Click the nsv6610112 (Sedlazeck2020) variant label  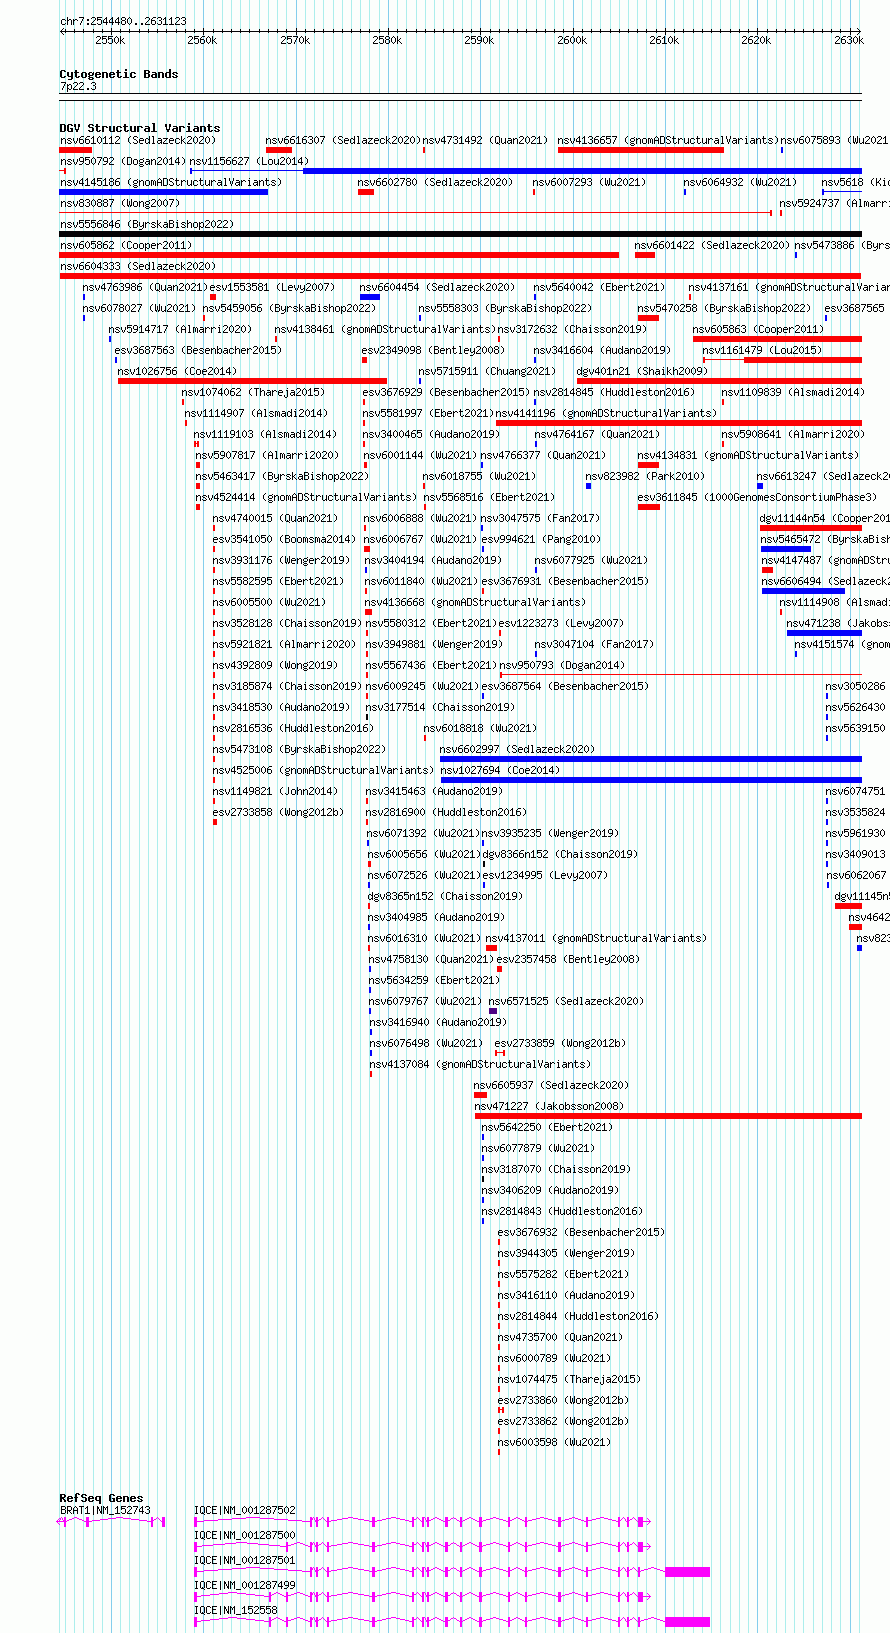click(x=138, y=140)
